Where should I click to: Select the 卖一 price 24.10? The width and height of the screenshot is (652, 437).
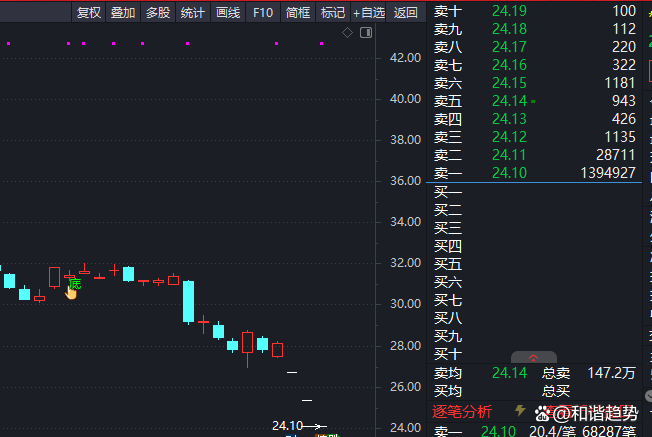pos(509,173)
